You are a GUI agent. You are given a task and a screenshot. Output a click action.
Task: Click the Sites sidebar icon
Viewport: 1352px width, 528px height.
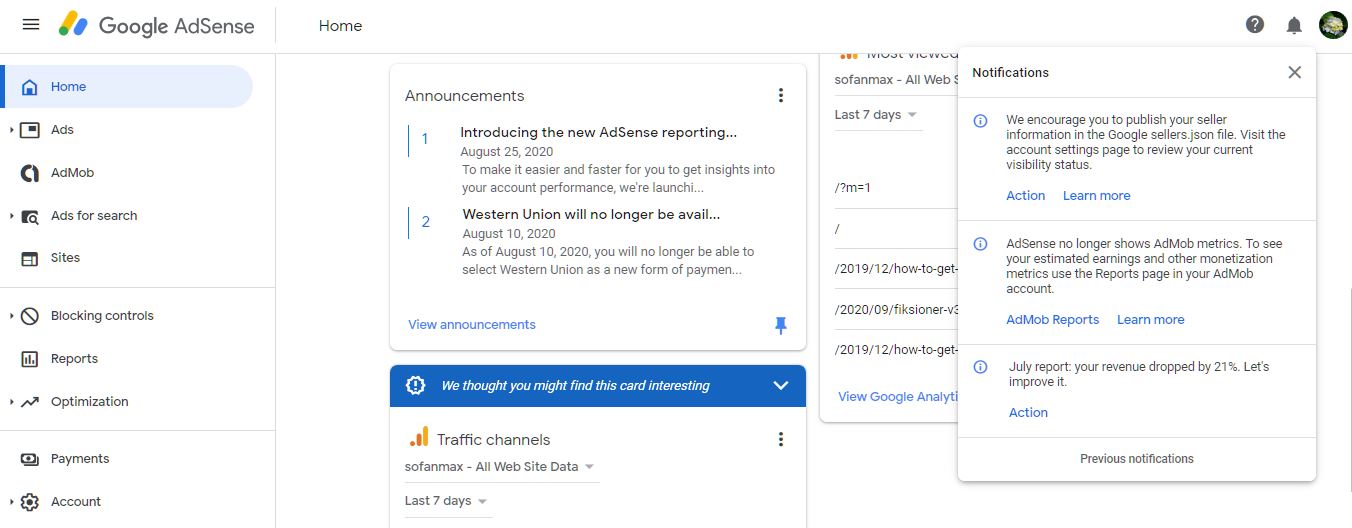pyautogui.click(x=30, y=258)
